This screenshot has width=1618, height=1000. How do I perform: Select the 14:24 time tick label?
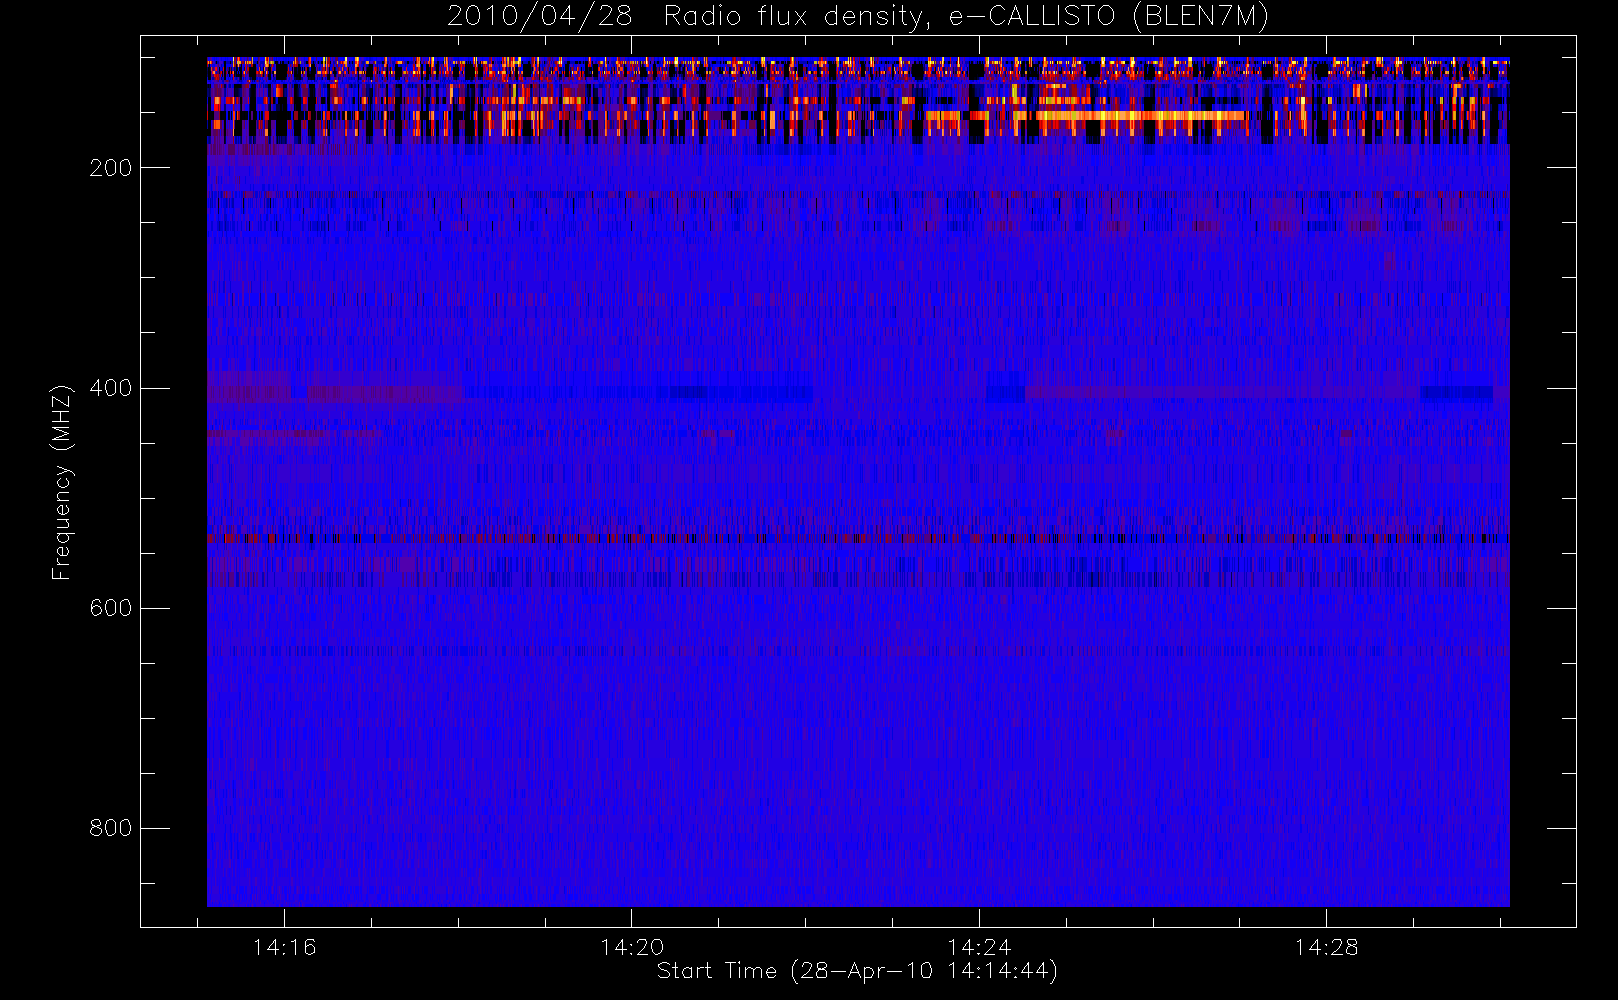[979, 947]
